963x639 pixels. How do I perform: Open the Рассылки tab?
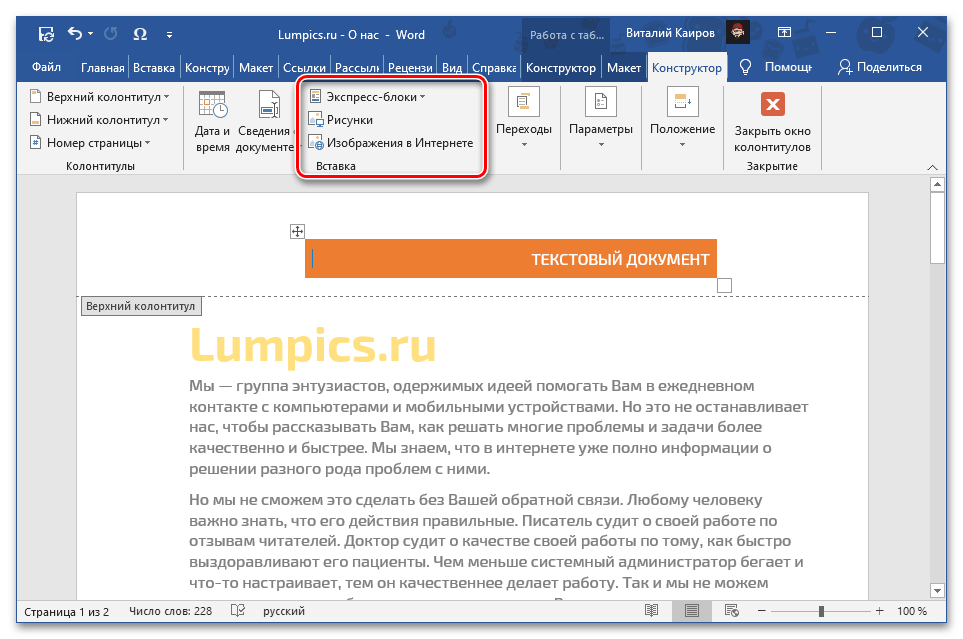pos(356,68)
